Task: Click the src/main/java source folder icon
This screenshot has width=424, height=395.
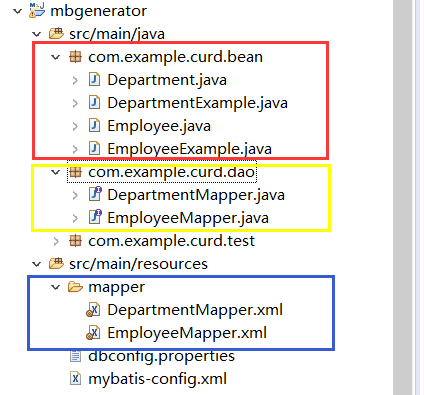Action: [56, 33]
